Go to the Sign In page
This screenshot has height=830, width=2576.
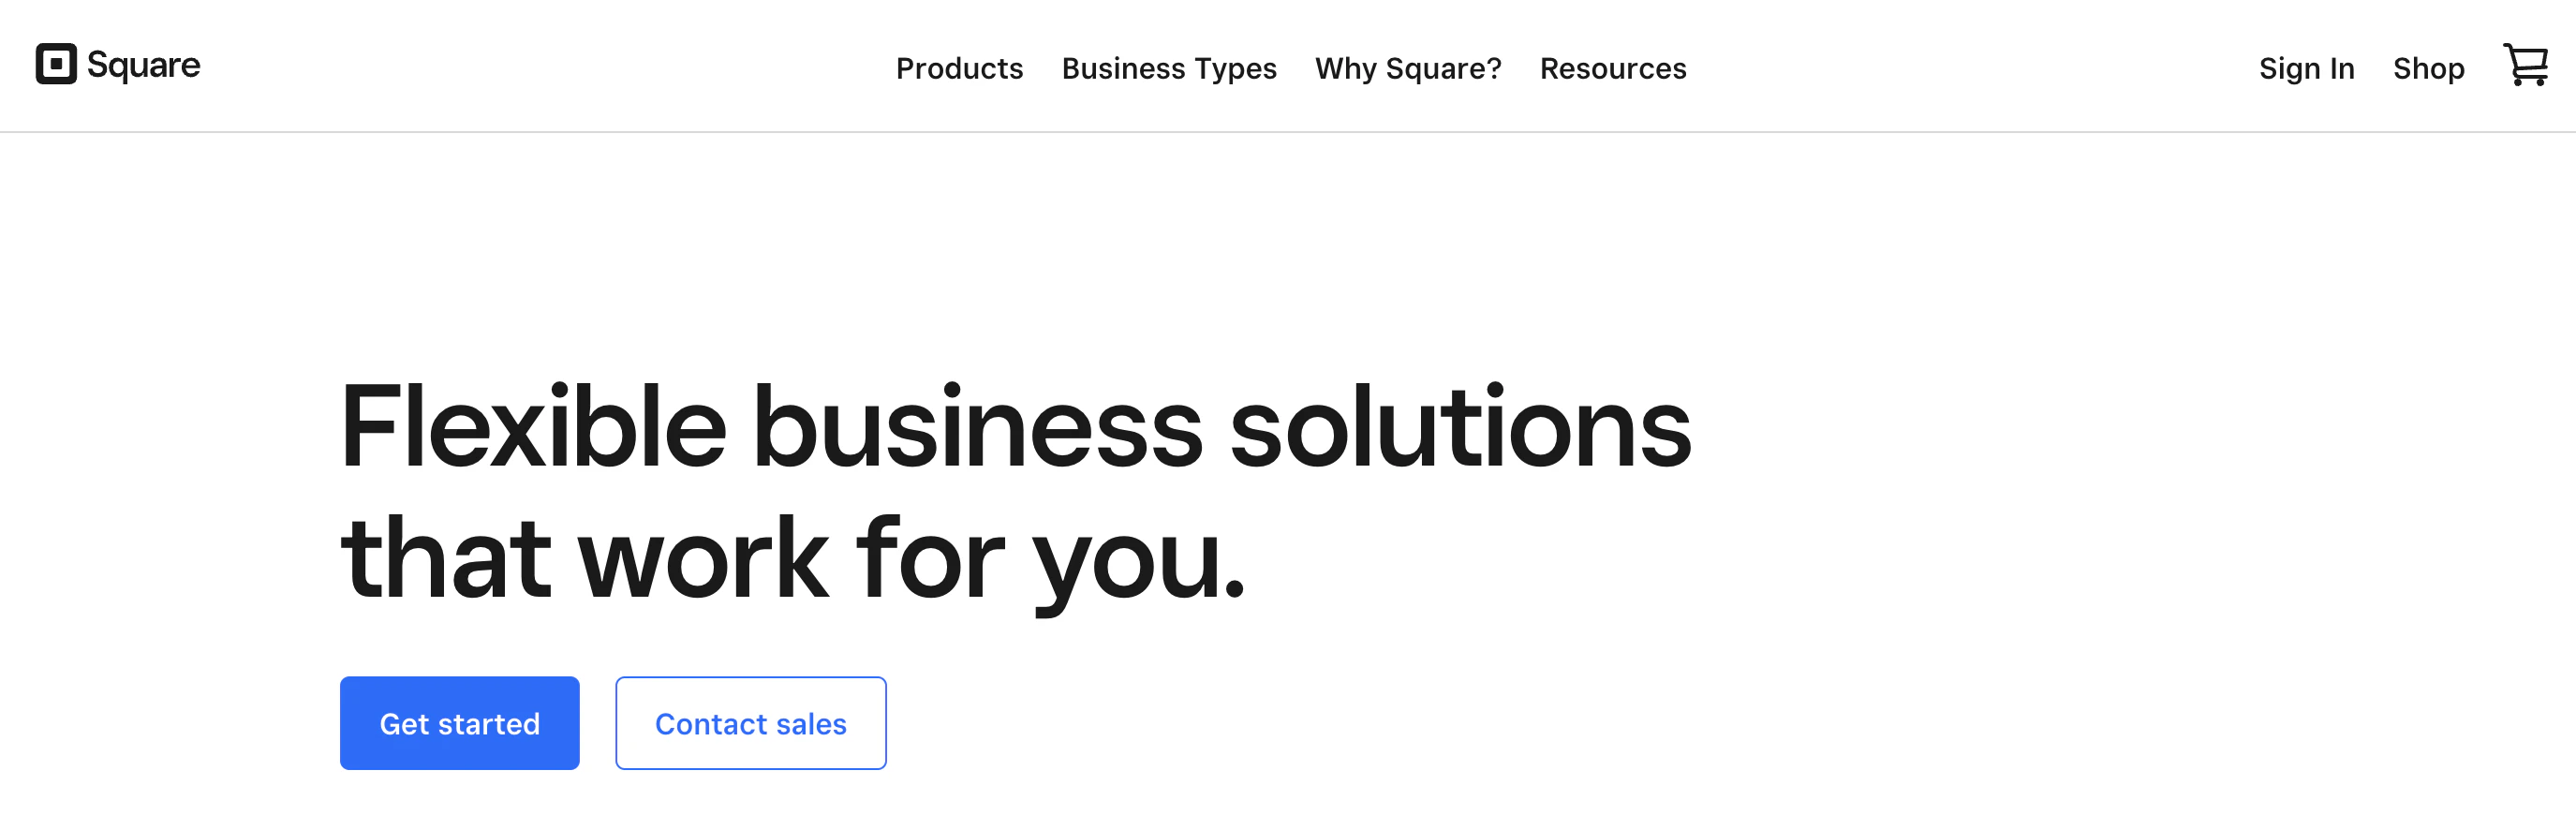(x=2306, y=68)
